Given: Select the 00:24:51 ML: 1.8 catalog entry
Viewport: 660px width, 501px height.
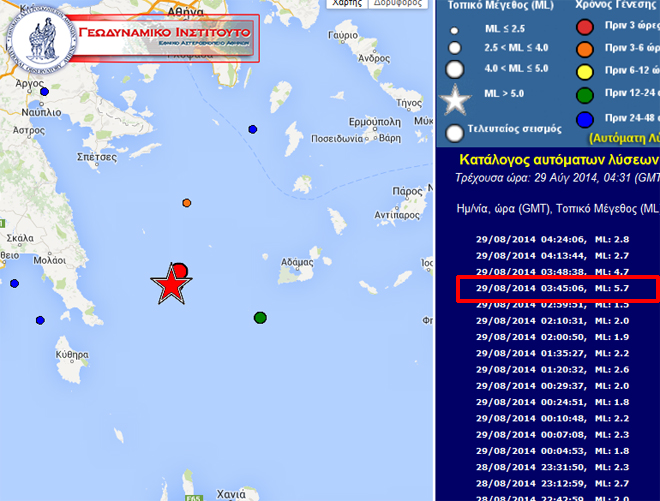Looking at the screenshot, I should pyautogui.click(x=552, y=402).
